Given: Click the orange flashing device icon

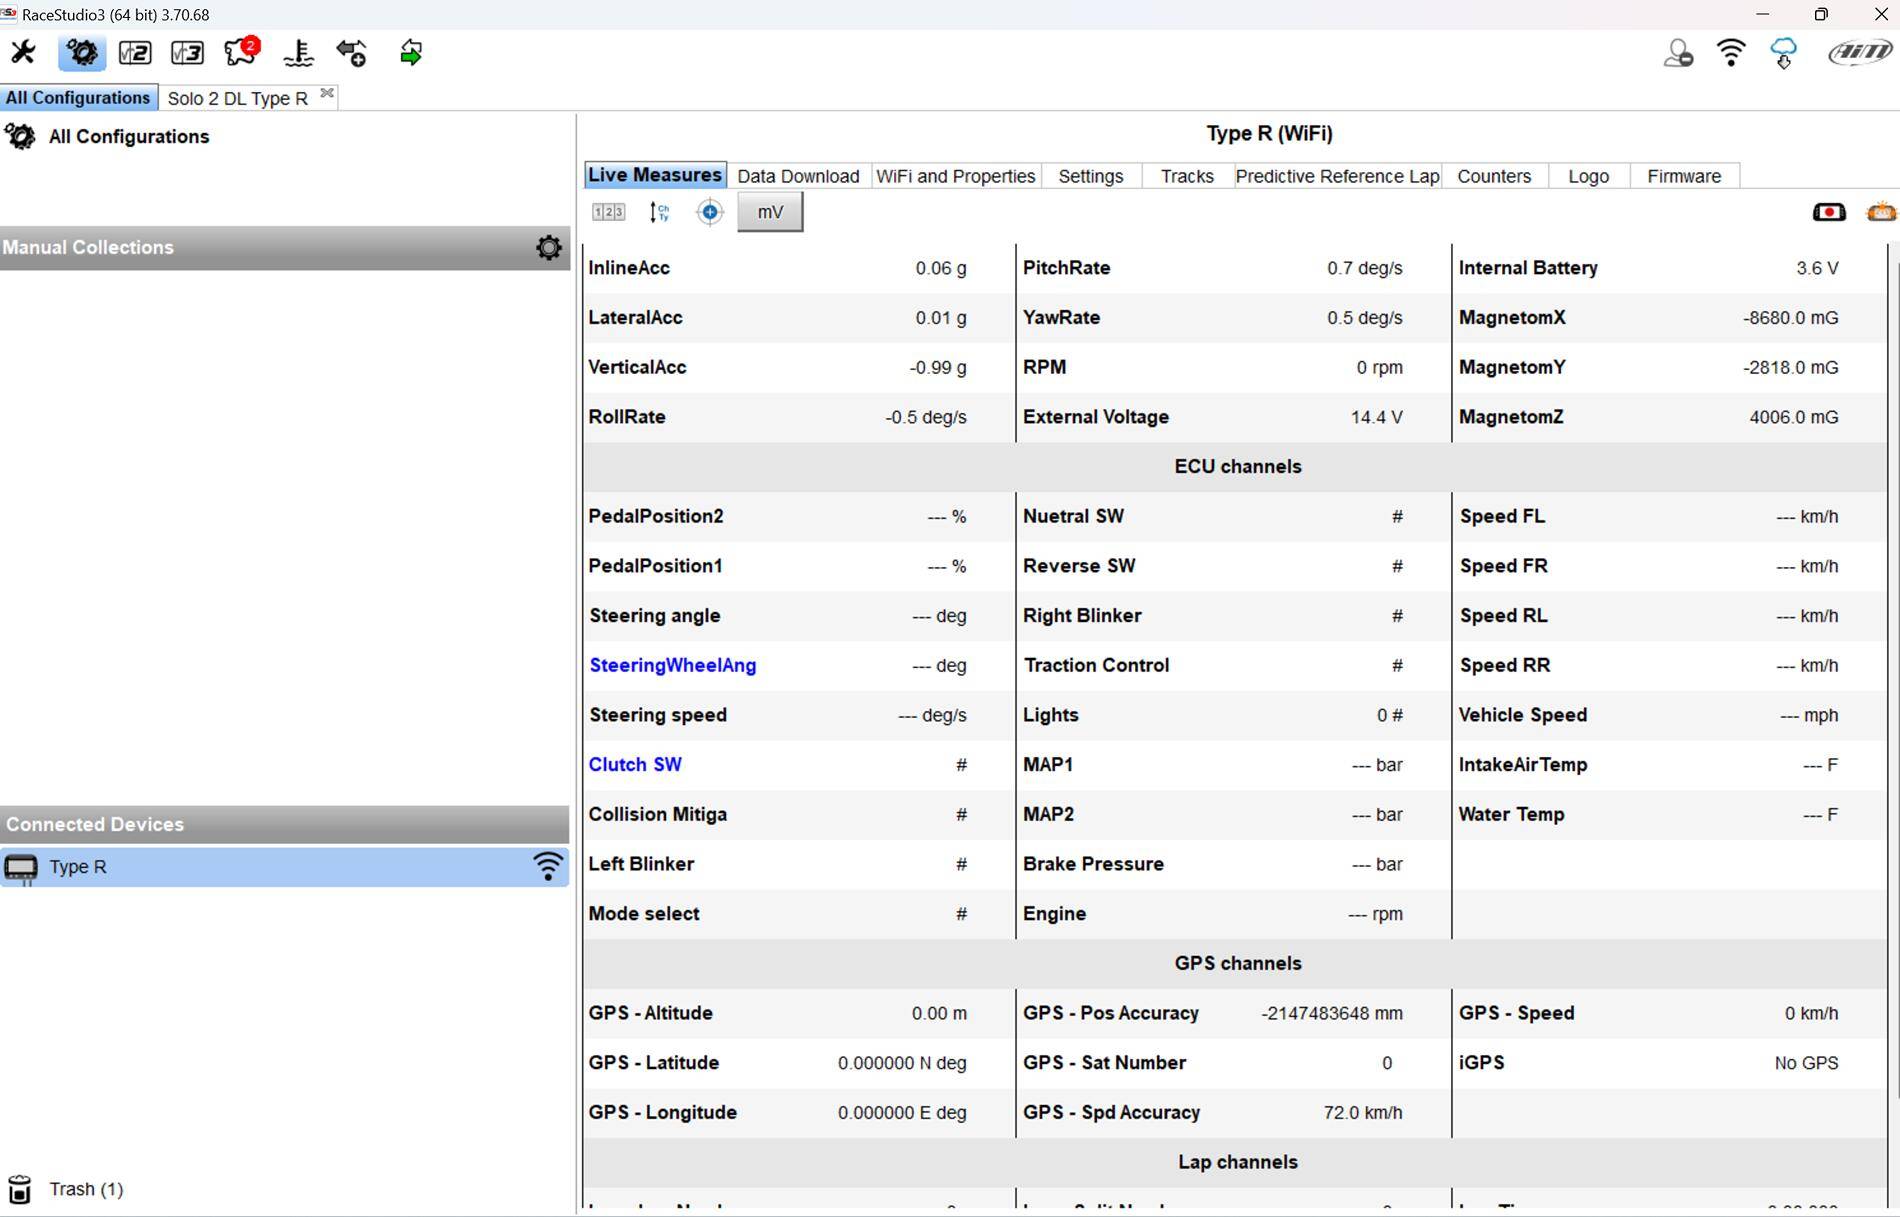Looking at the screenshot, I should [1881, 212].
